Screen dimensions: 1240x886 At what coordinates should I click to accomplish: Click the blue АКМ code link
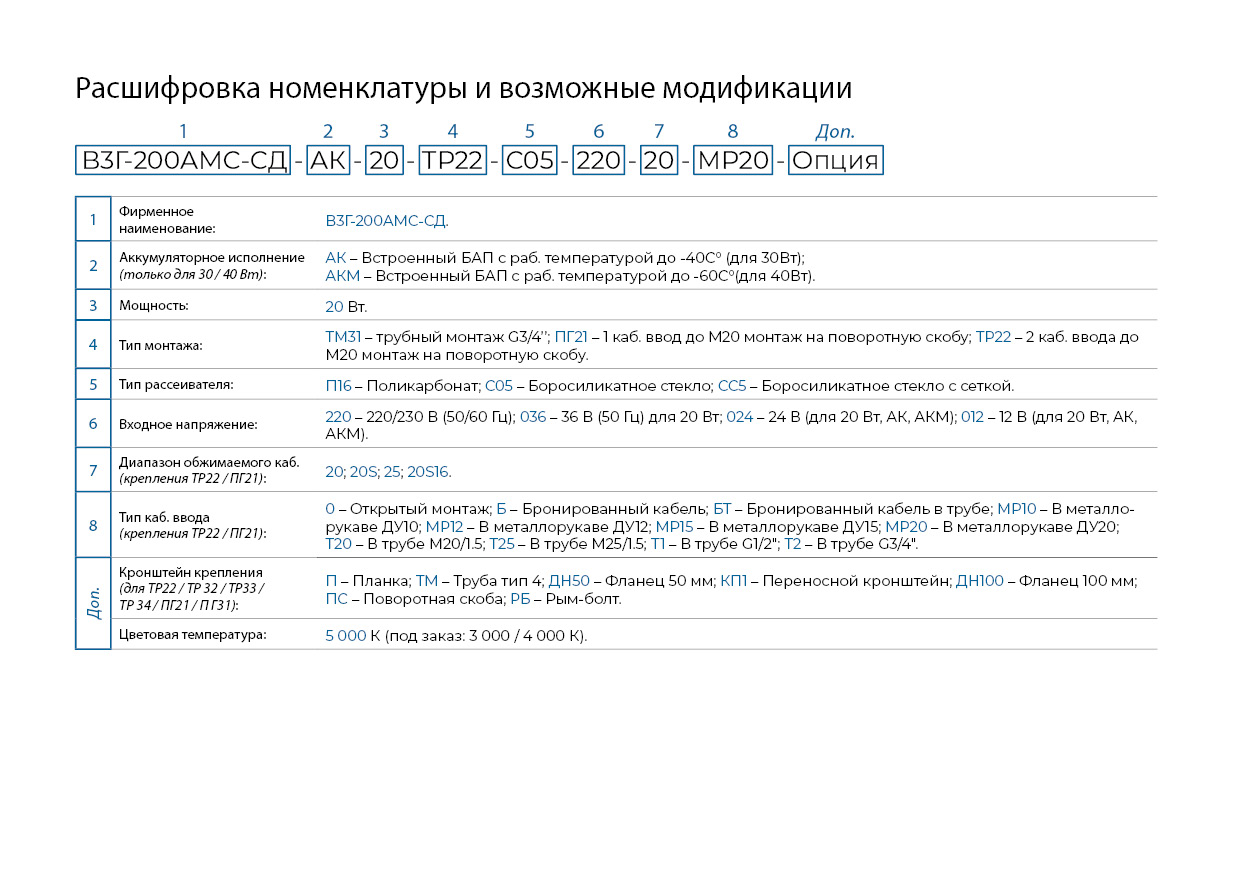point(342,275)
